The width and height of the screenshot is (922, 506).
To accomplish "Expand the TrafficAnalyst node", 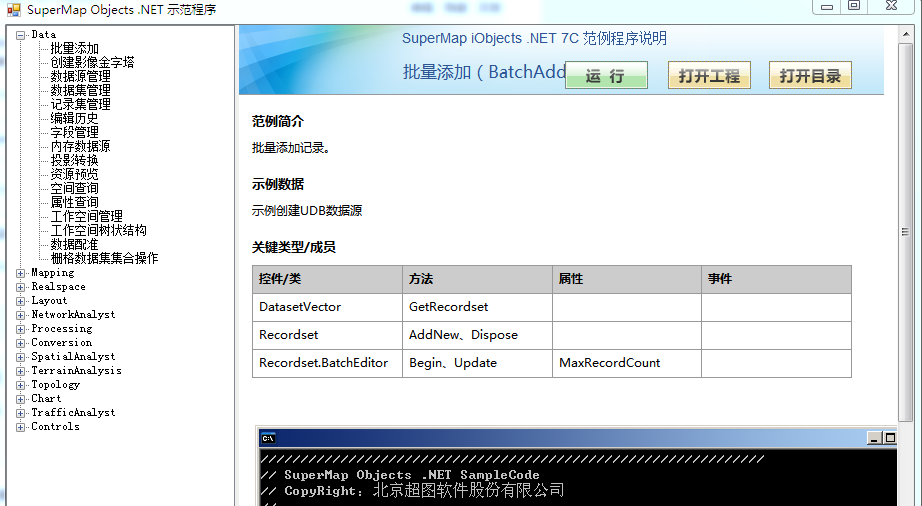I will coord(21,413).
